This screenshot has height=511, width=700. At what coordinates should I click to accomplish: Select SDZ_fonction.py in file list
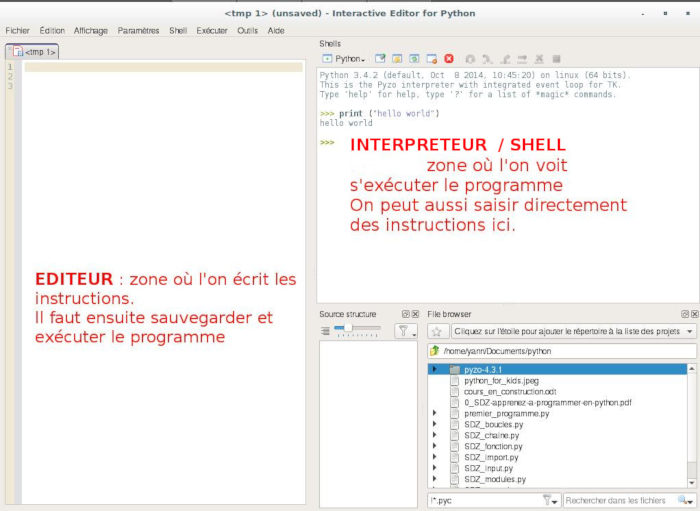click(493, 446)
